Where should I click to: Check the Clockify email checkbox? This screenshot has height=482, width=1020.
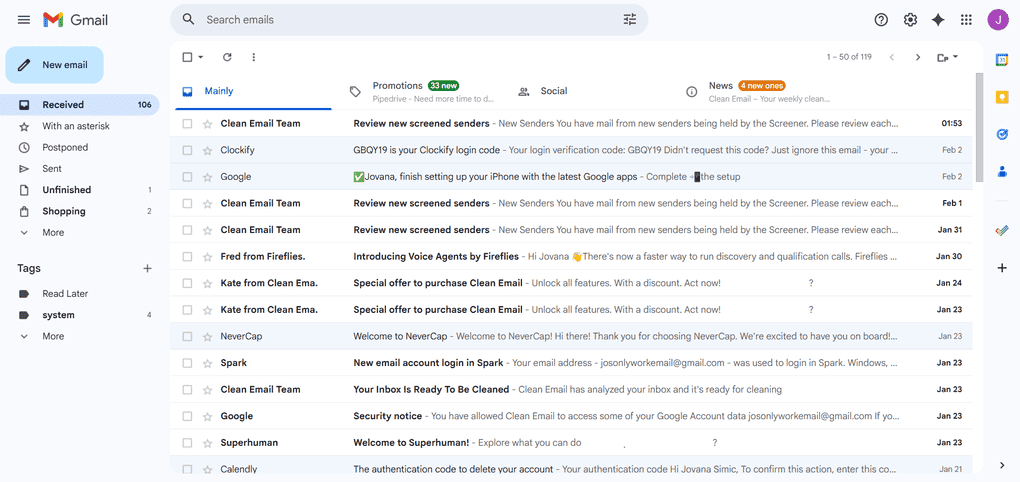tap(187, 150)
